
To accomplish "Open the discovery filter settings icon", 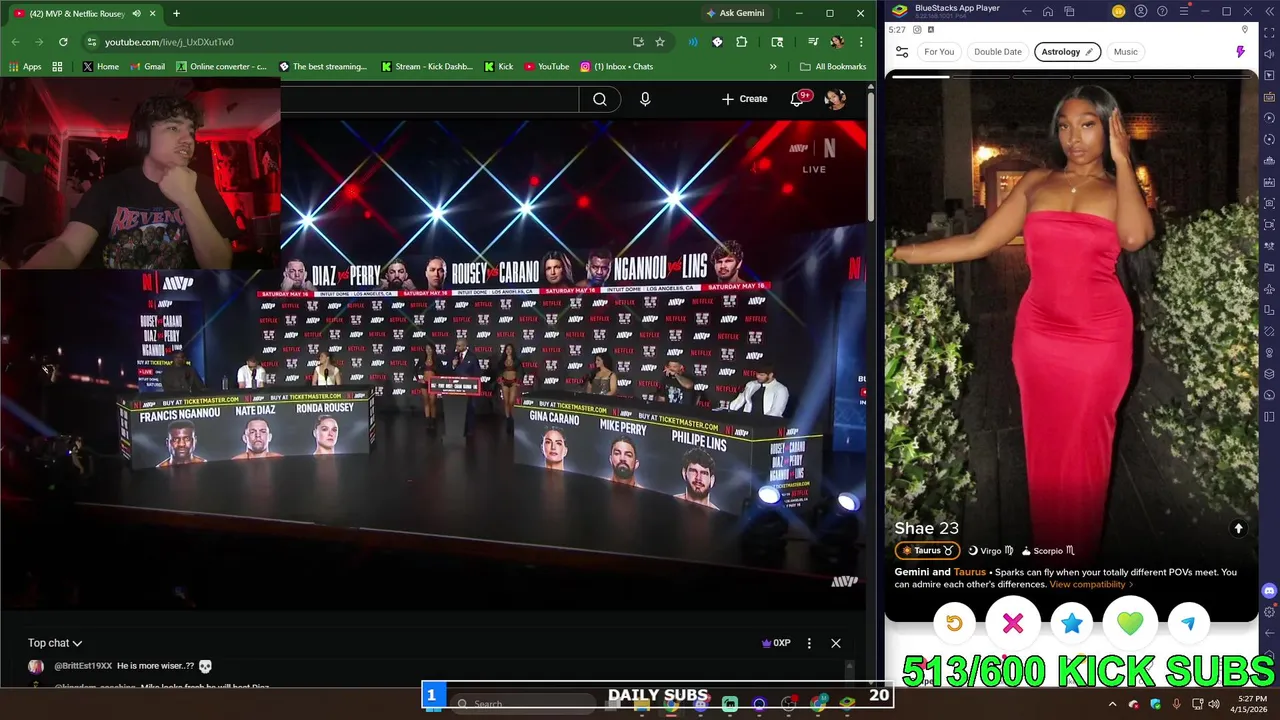I will tap(902, 52).
